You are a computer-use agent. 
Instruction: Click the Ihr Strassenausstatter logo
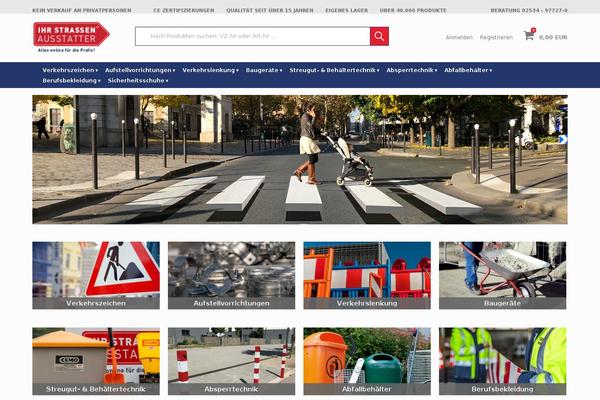71,37
